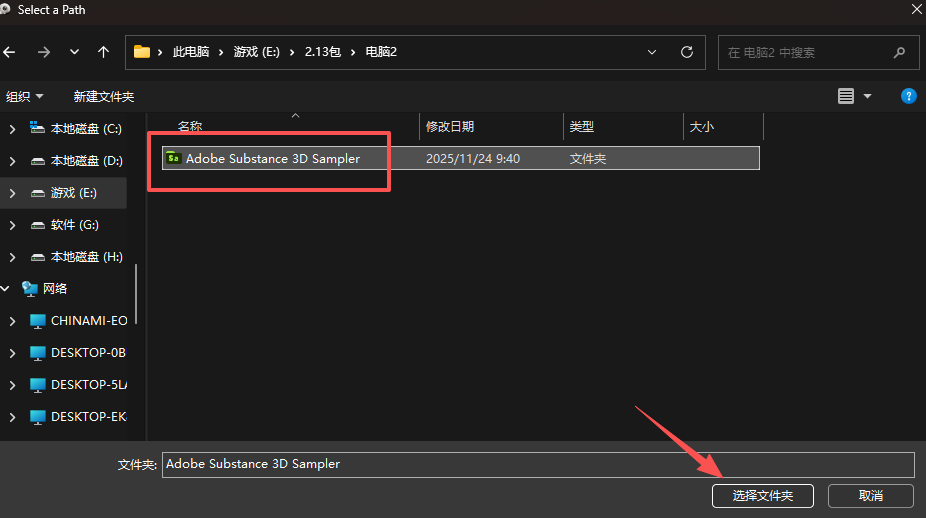926x518 pixels.
Task: Navigate to 游戏 (E:) in the breadcrumb
Action: (x=256, y=52)
